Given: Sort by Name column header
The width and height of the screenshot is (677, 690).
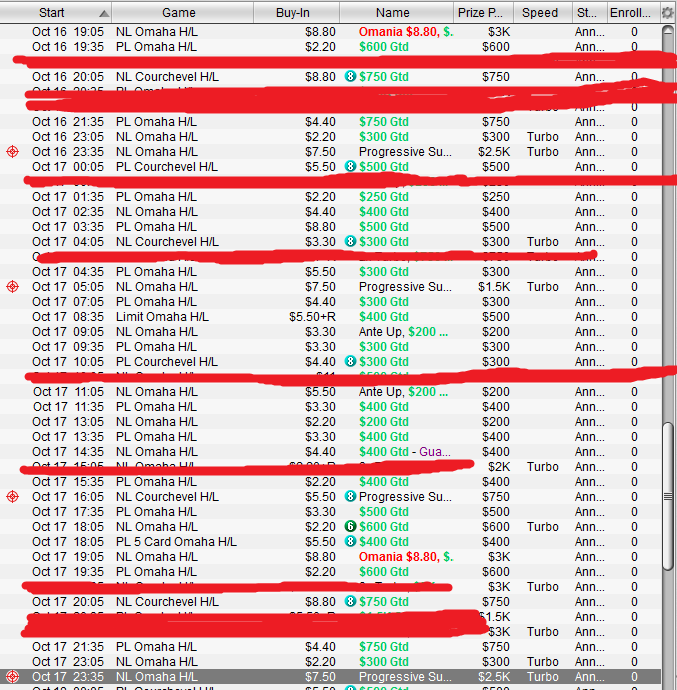Looking at the screenshot, I should pos(396,12).
